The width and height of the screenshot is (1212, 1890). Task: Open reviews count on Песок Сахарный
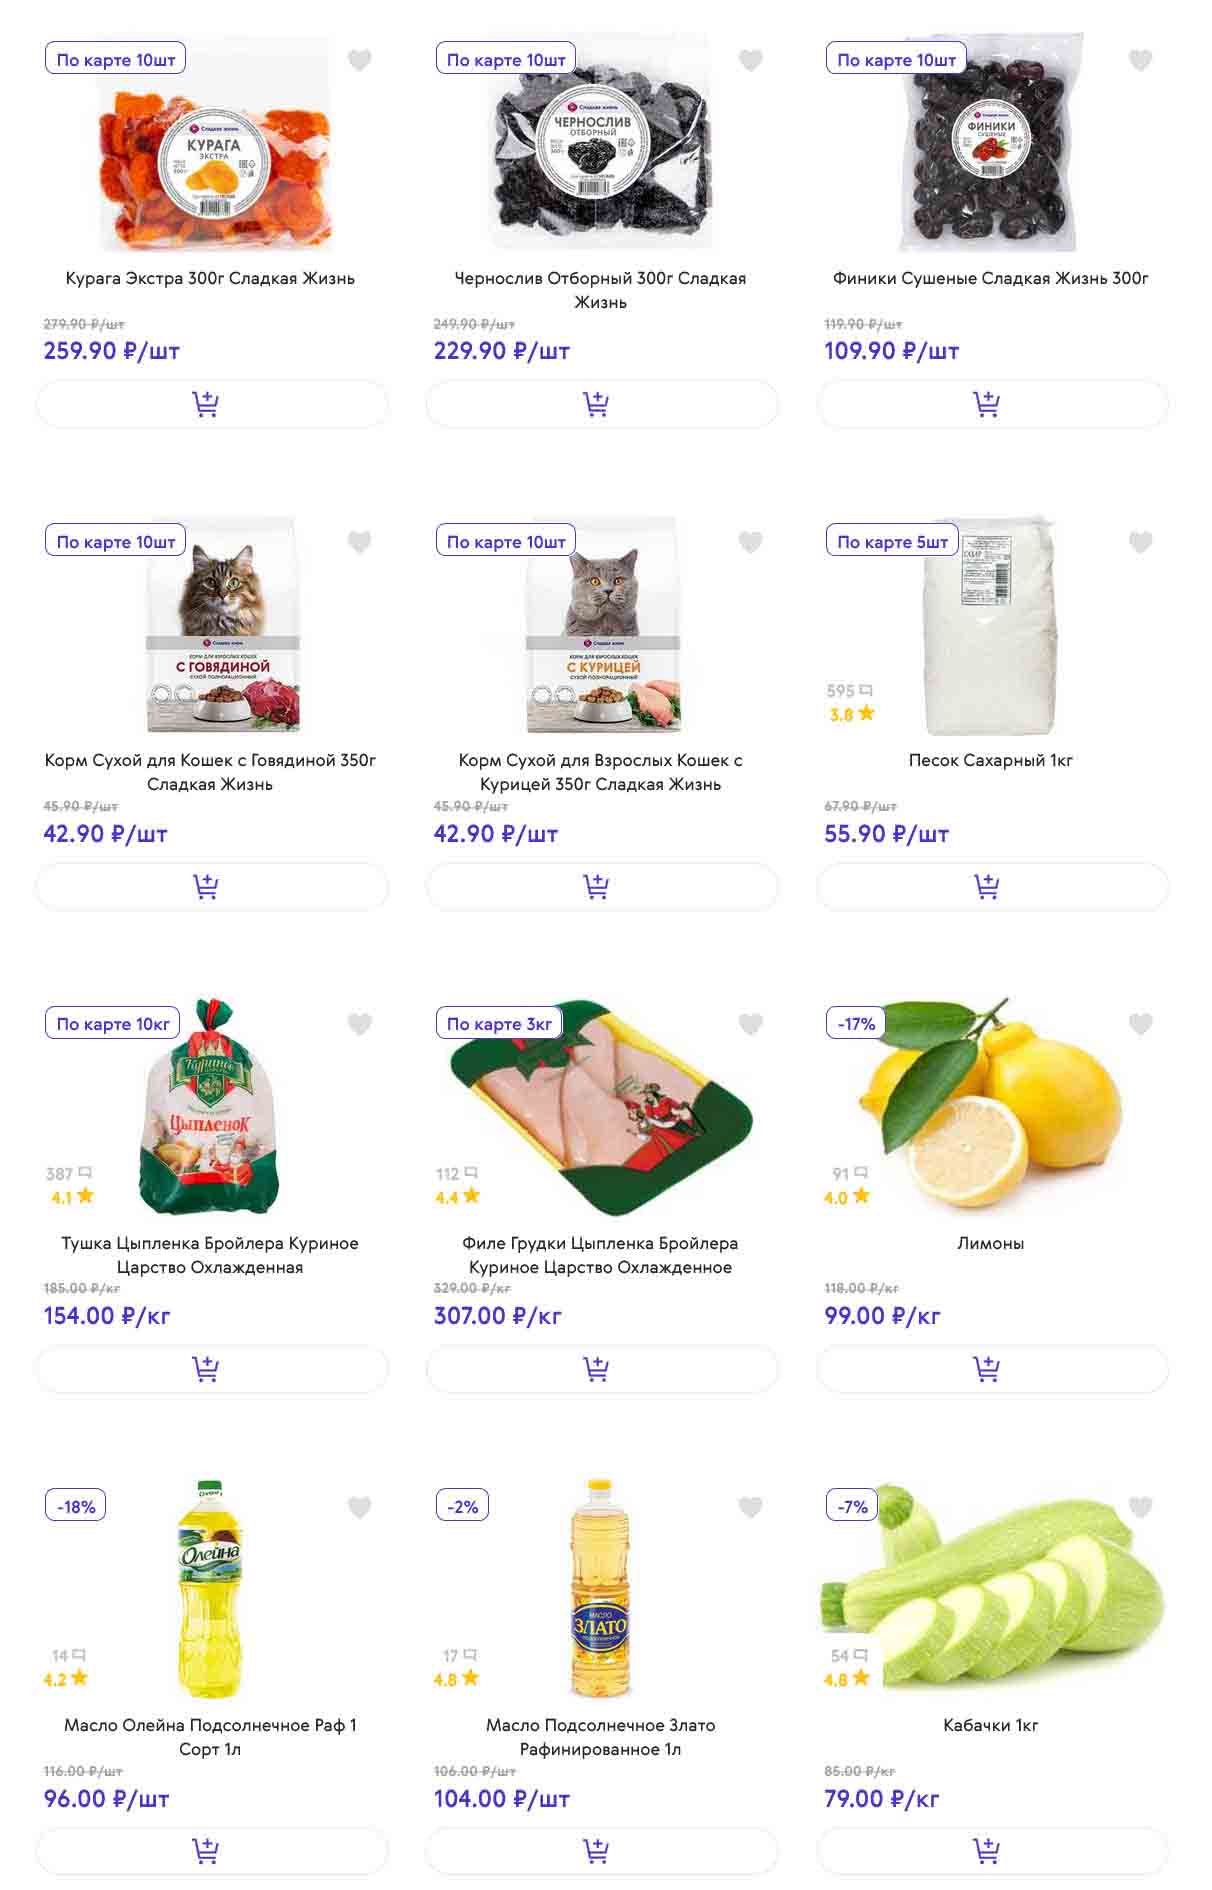tap(849, 691)
